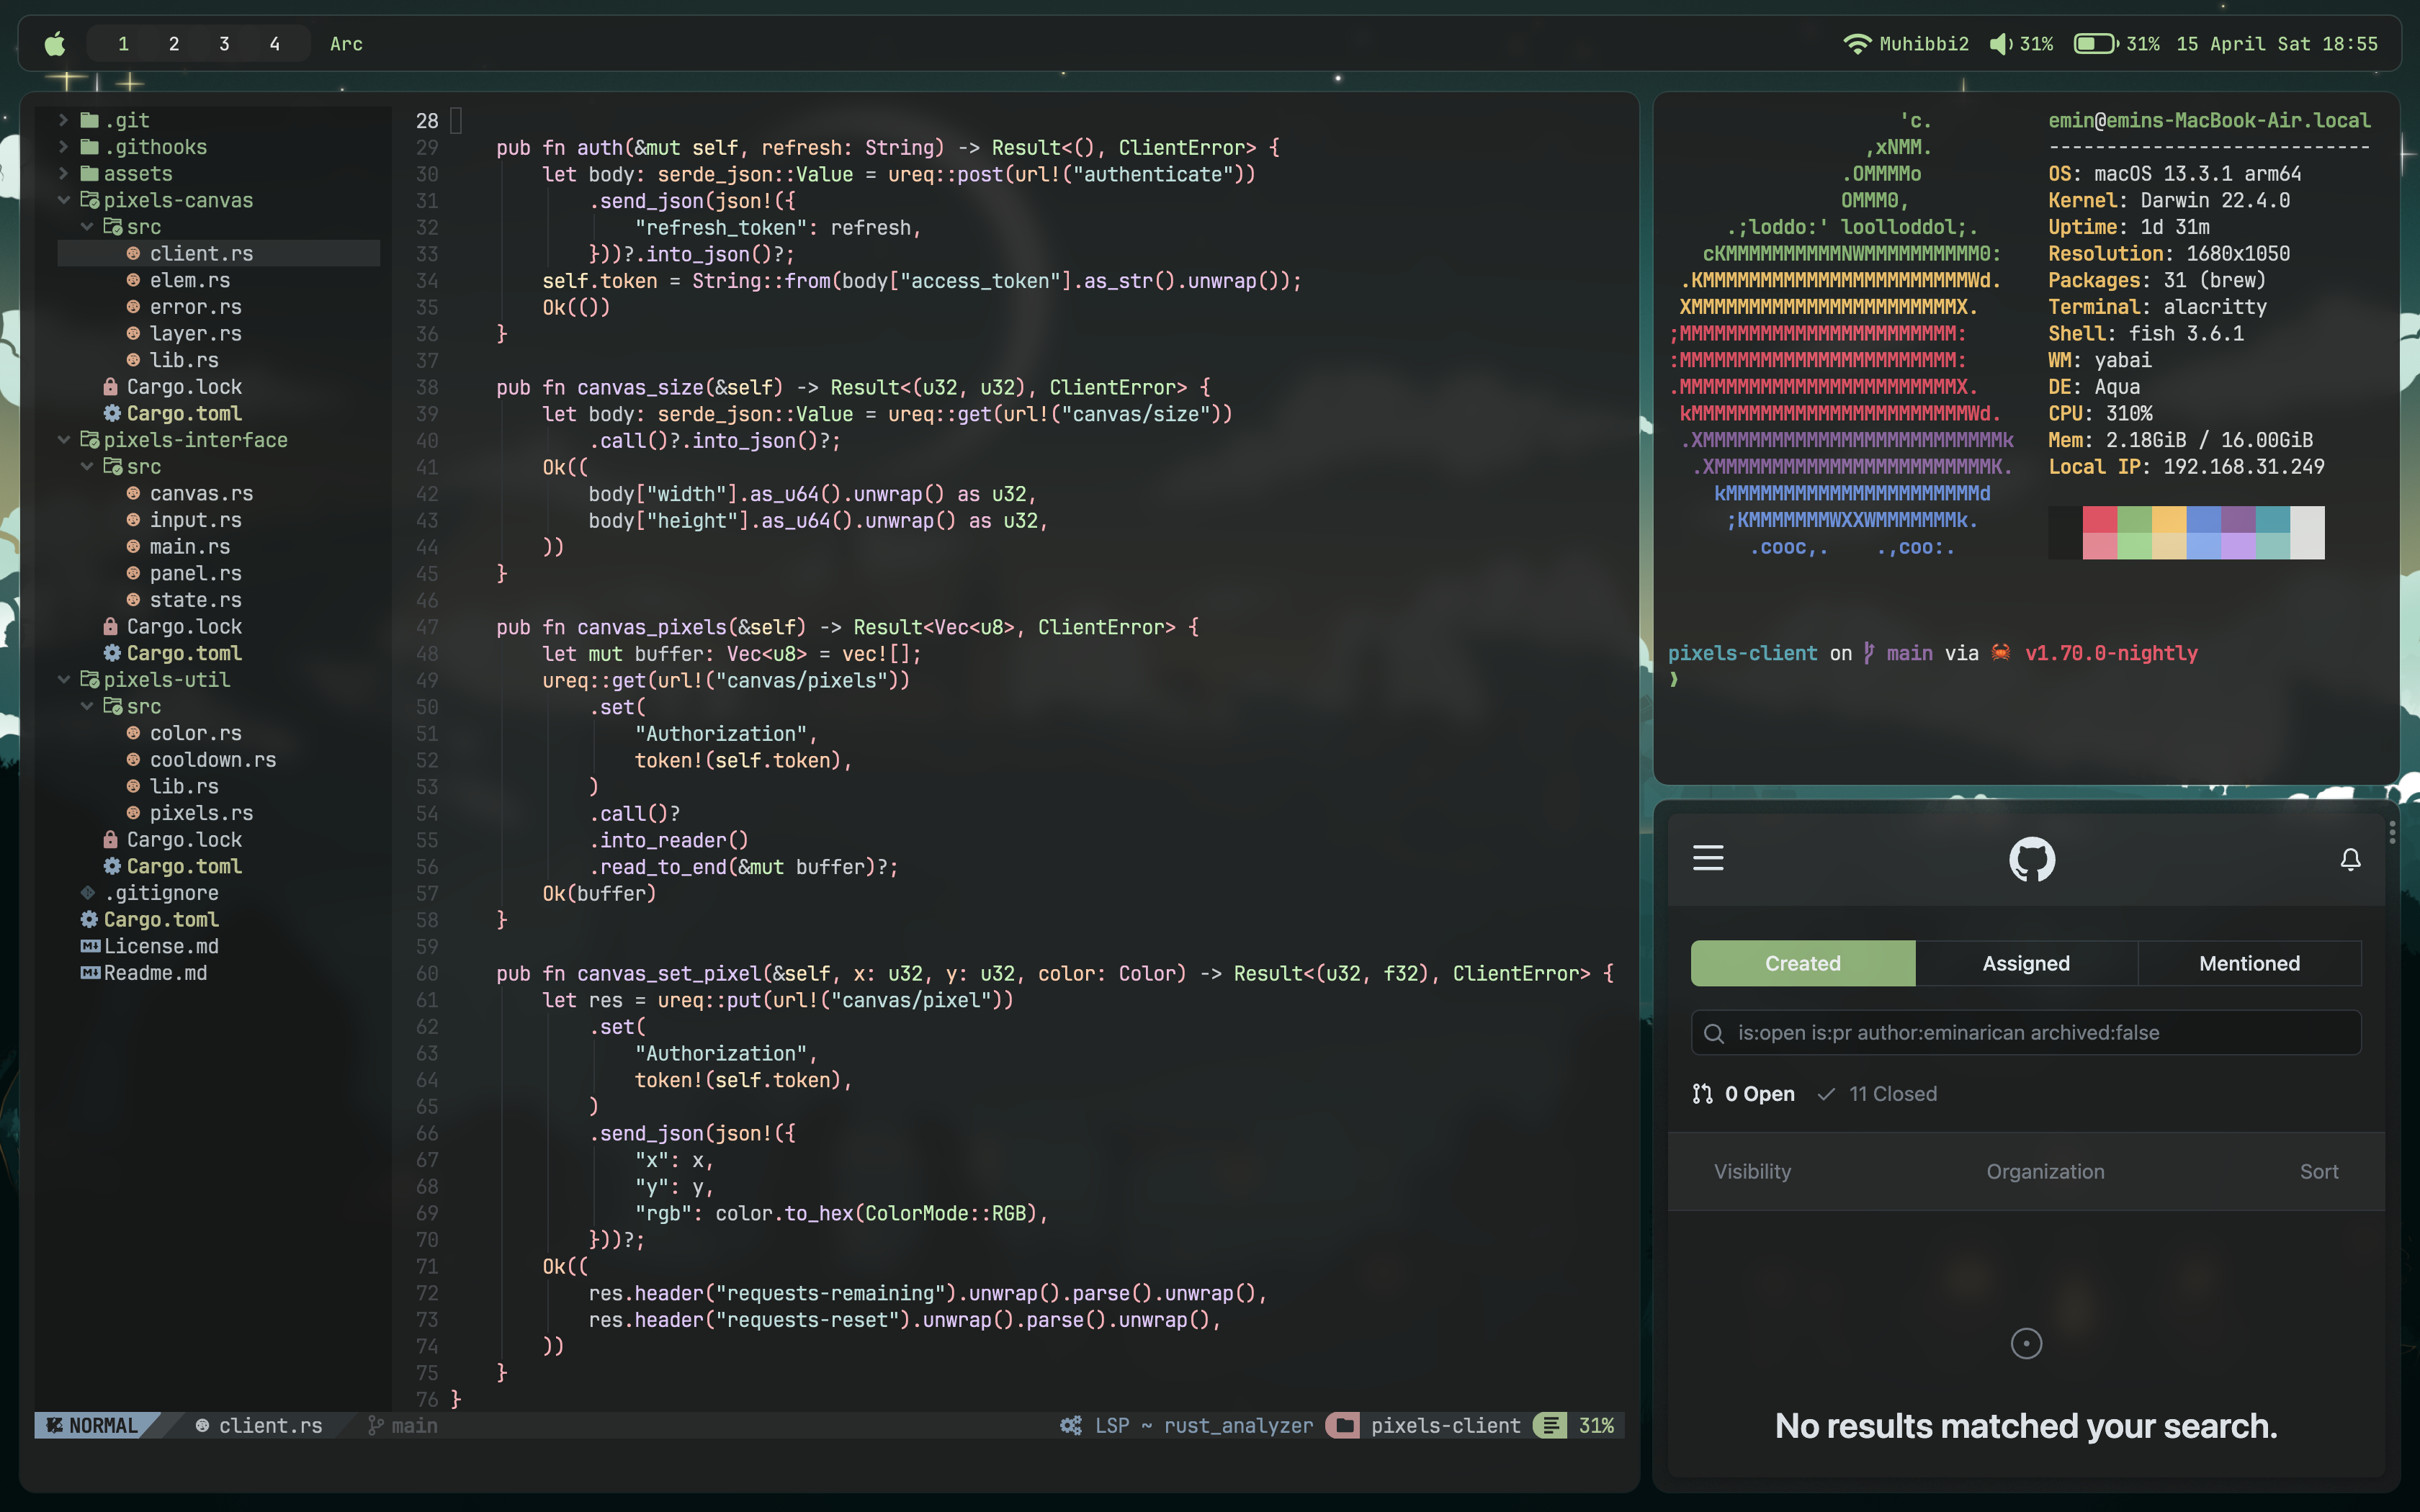Open the Apple menu icon
The image size is (2420, 1512).
coord(56,43)
